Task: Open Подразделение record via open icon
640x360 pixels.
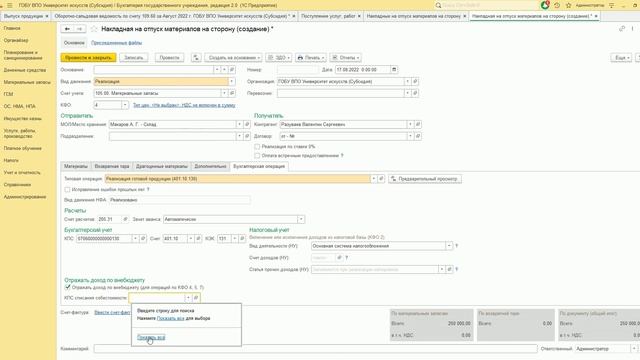Action: click(247, 136)
